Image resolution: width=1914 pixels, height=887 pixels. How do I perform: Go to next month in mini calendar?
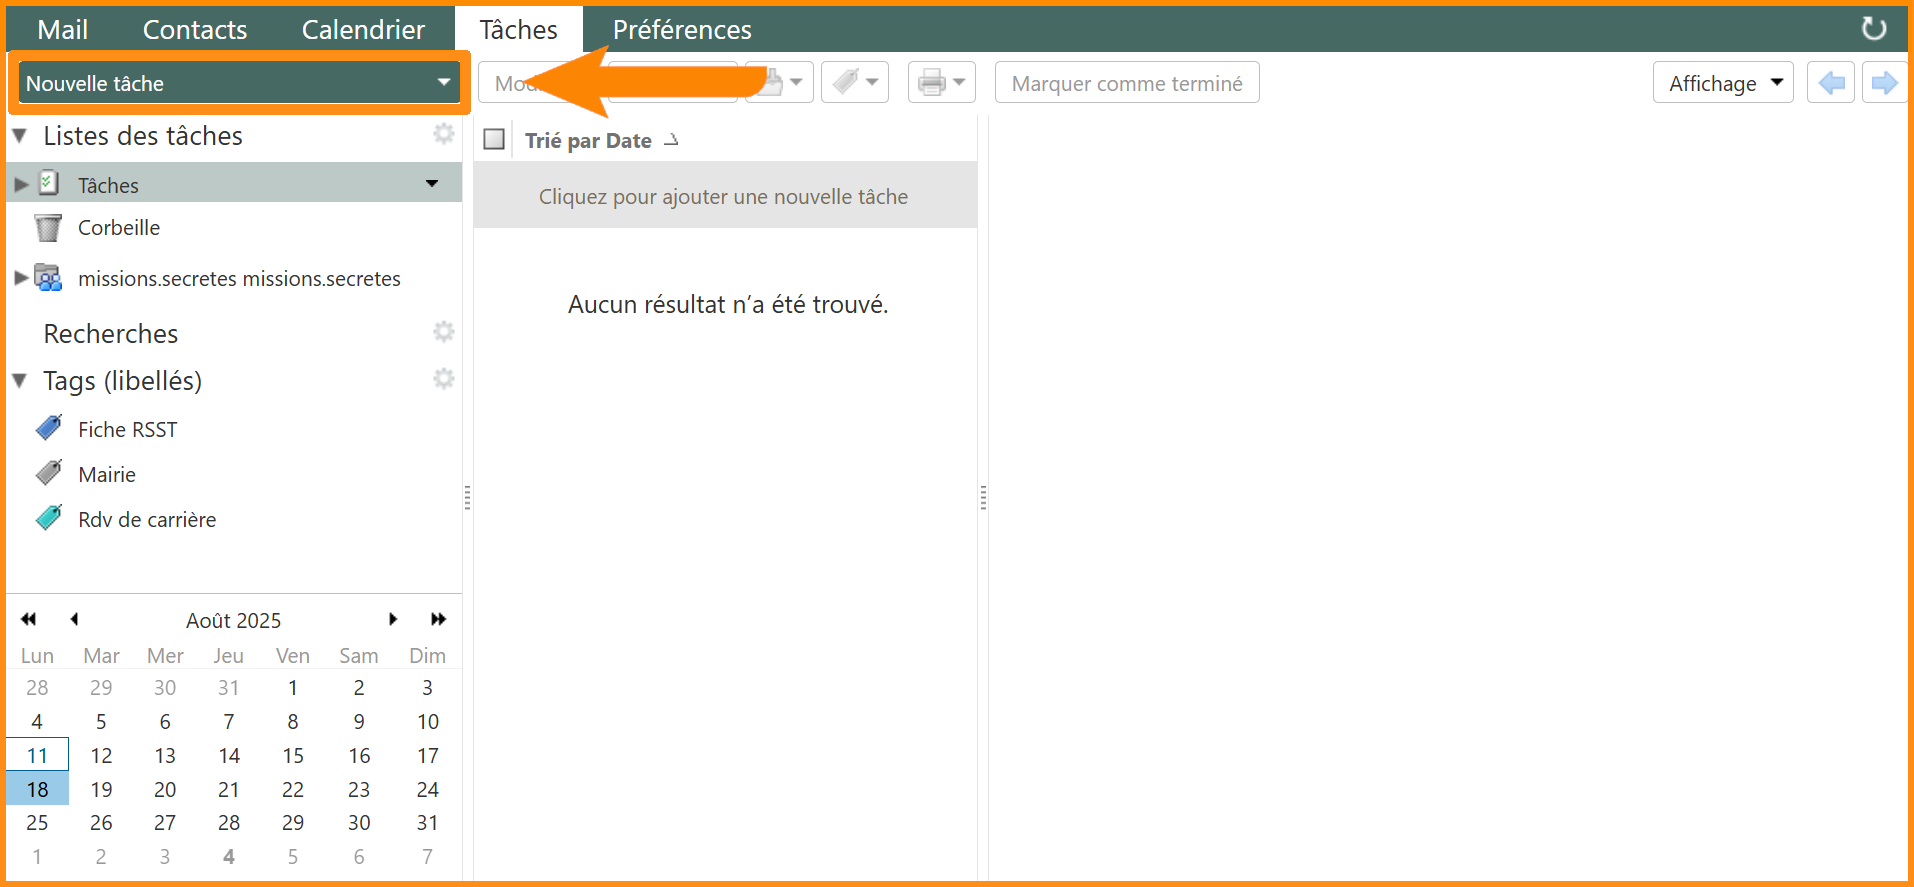pyautogui.click(x=393, y=620)
